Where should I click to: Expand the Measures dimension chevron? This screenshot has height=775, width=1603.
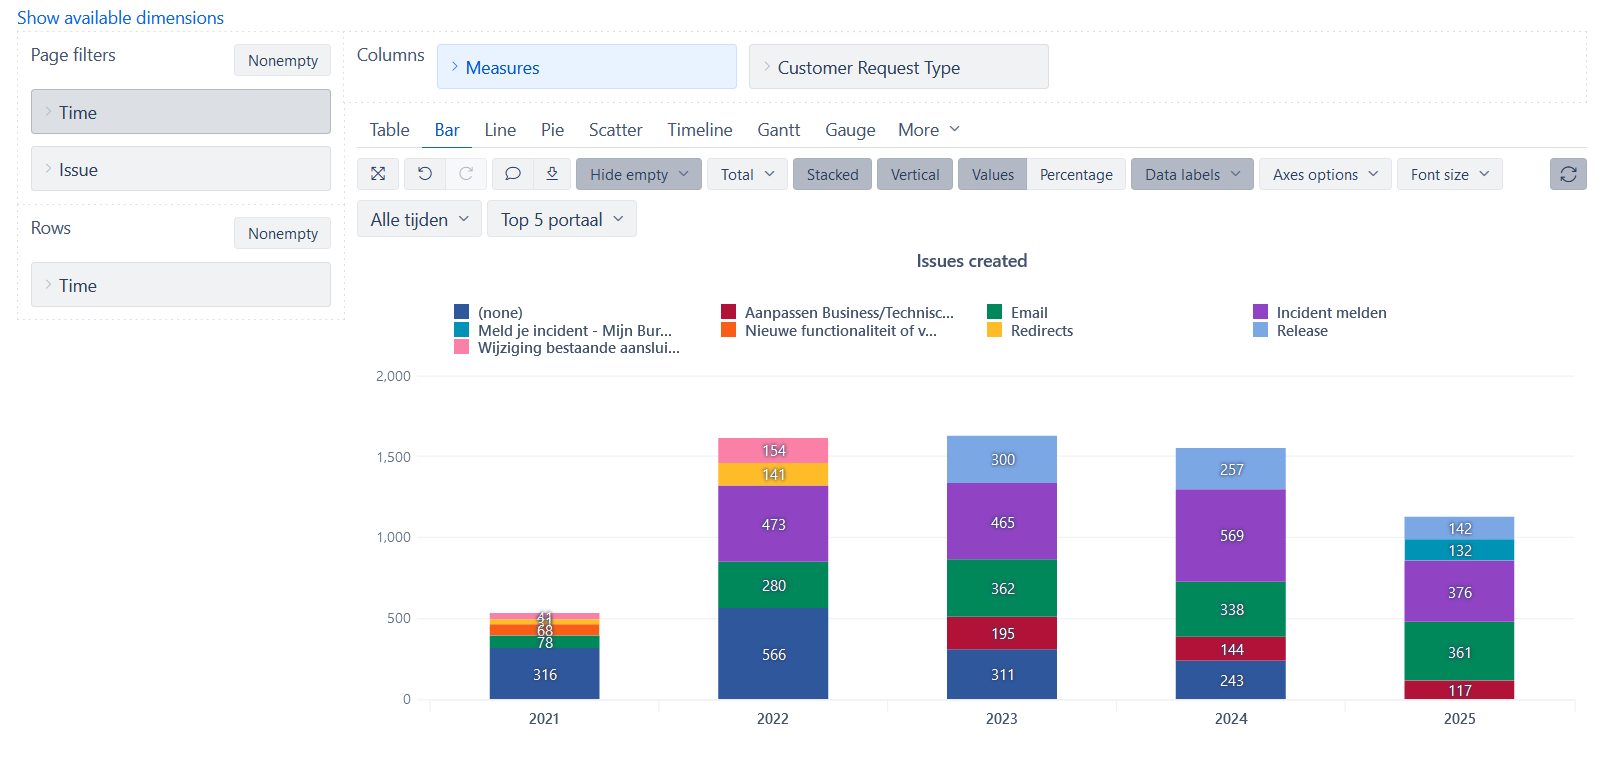455,67
